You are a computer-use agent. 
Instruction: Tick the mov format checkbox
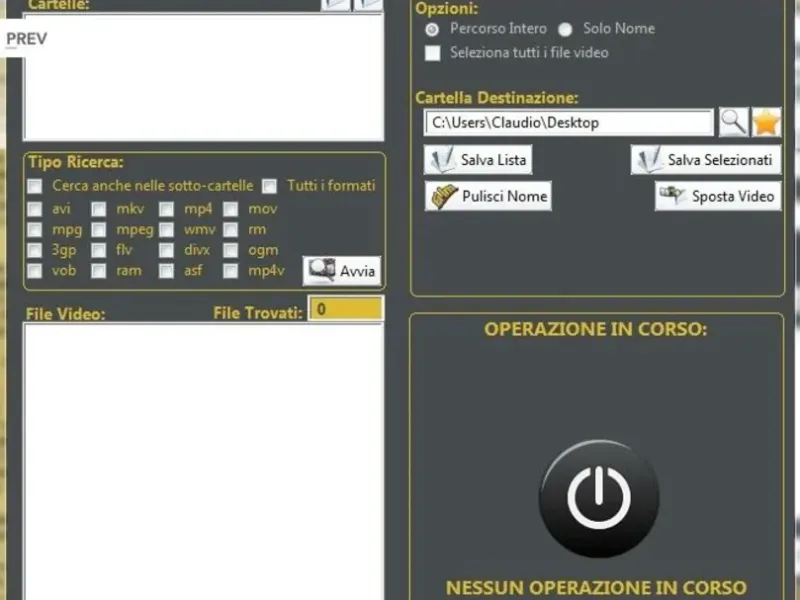231,209
